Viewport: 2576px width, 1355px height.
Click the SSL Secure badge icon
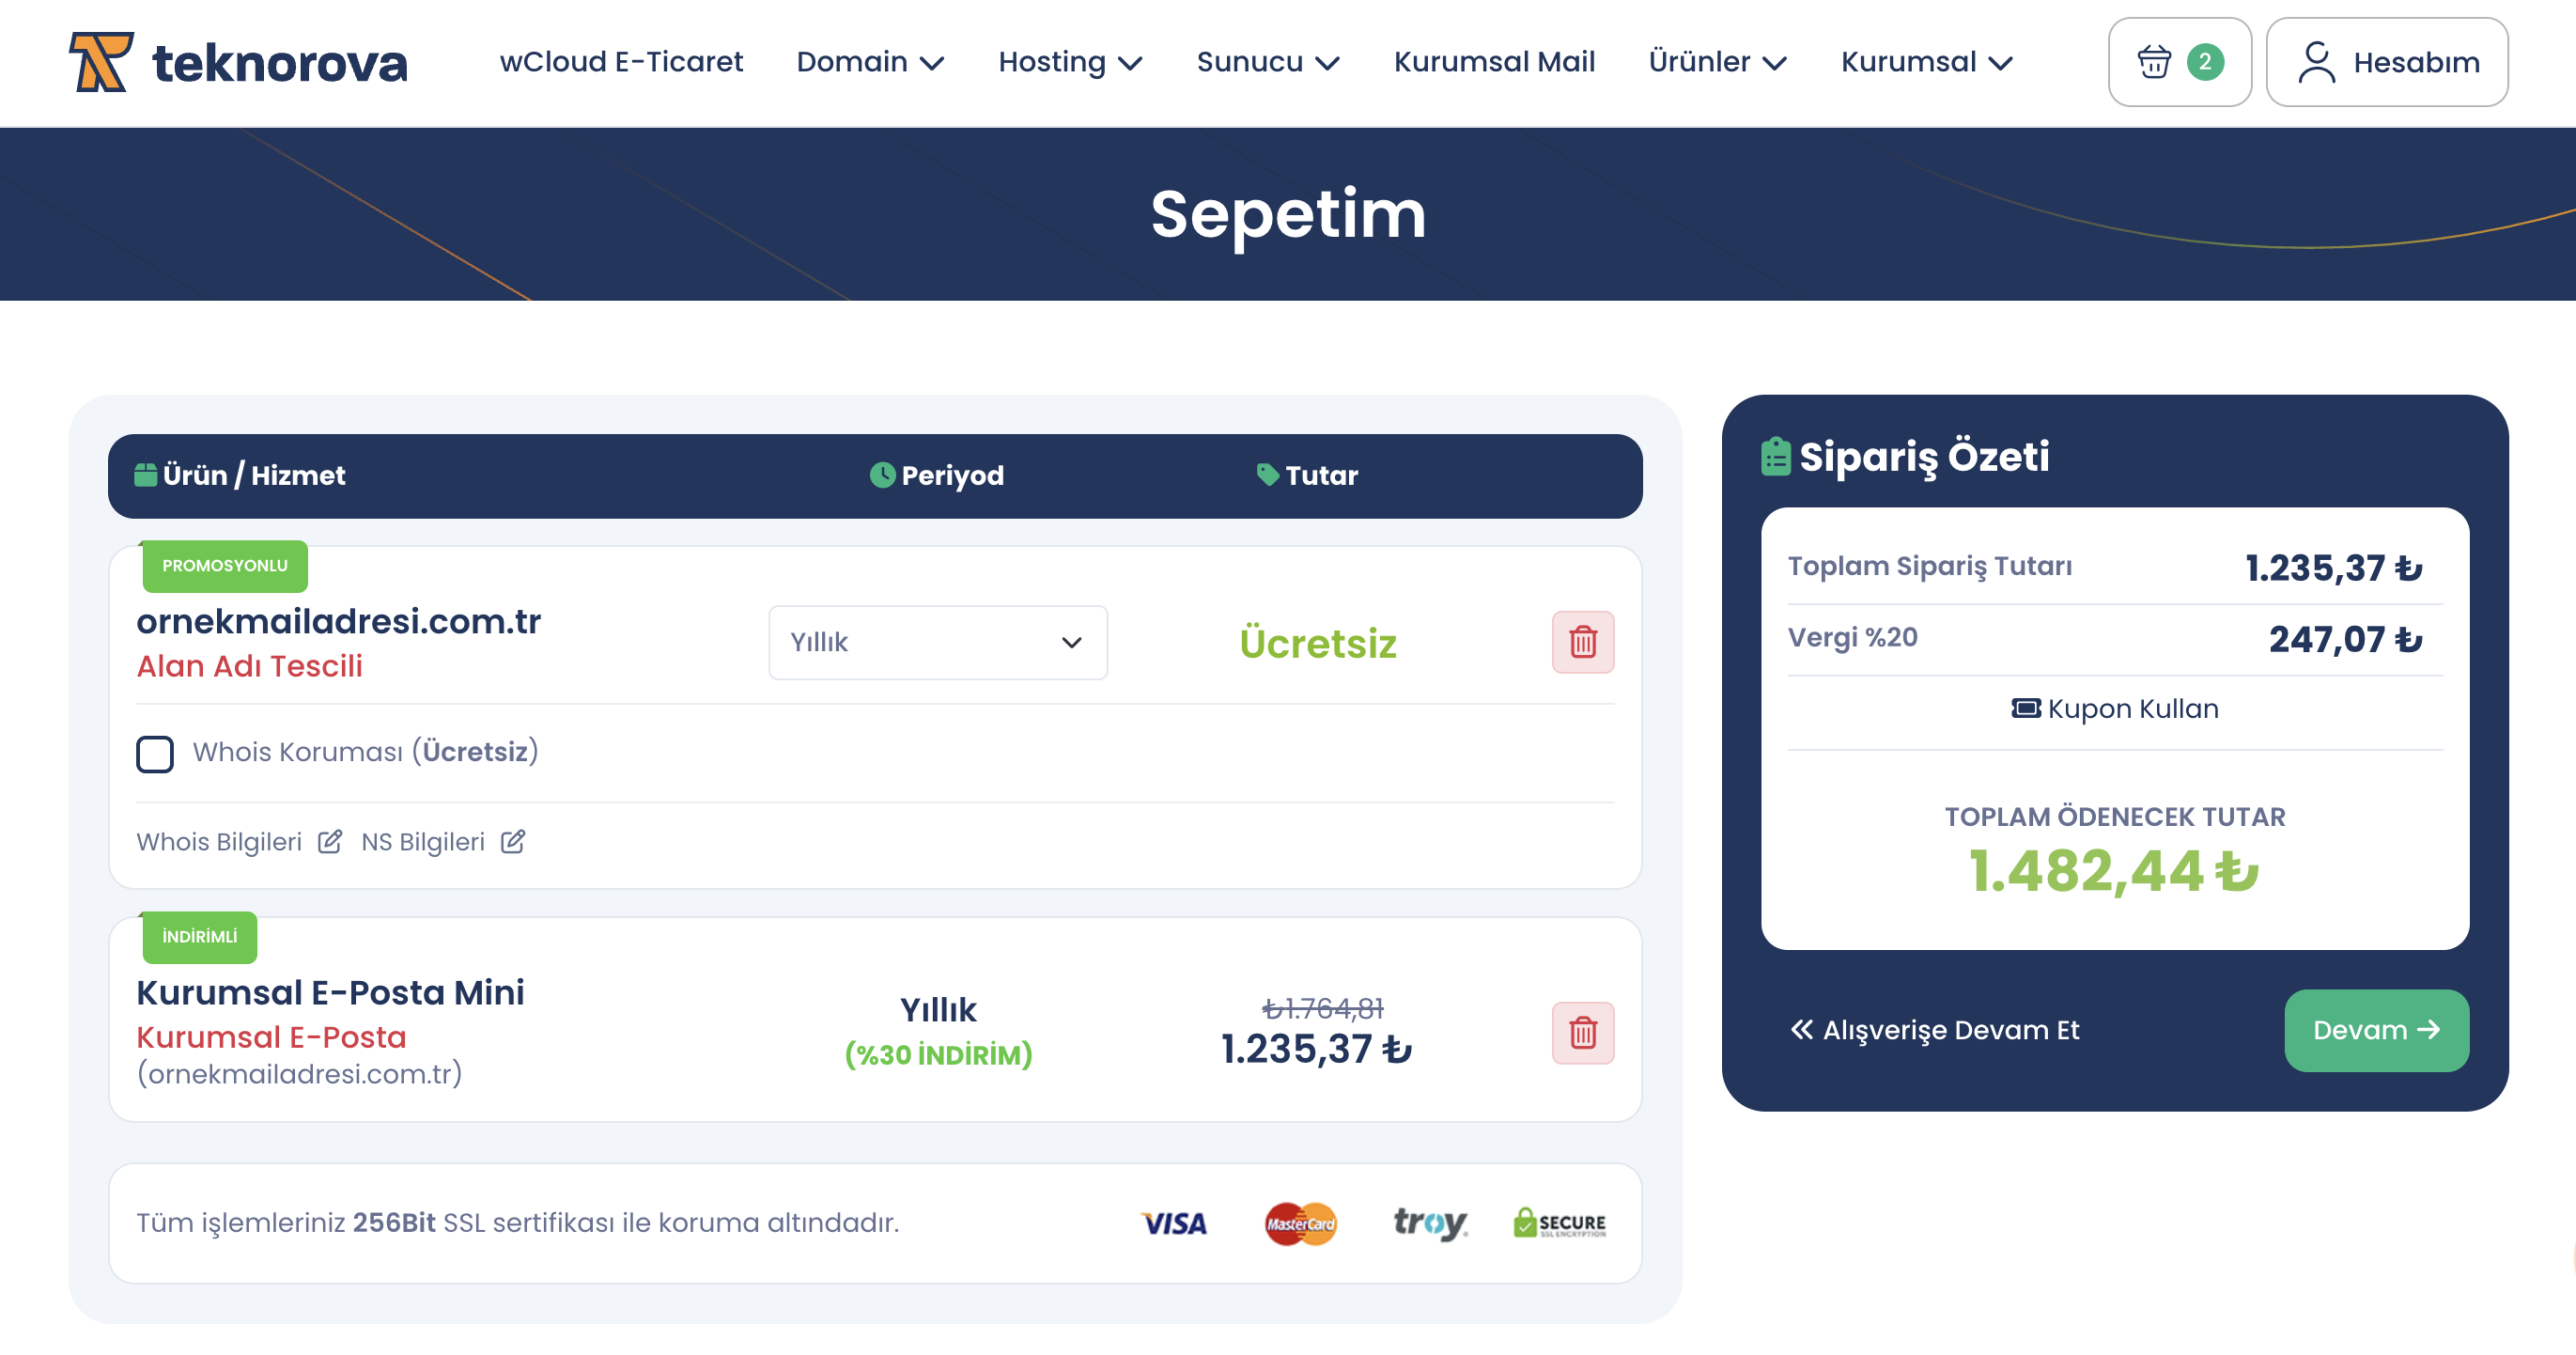(x=1559, y=1223)
